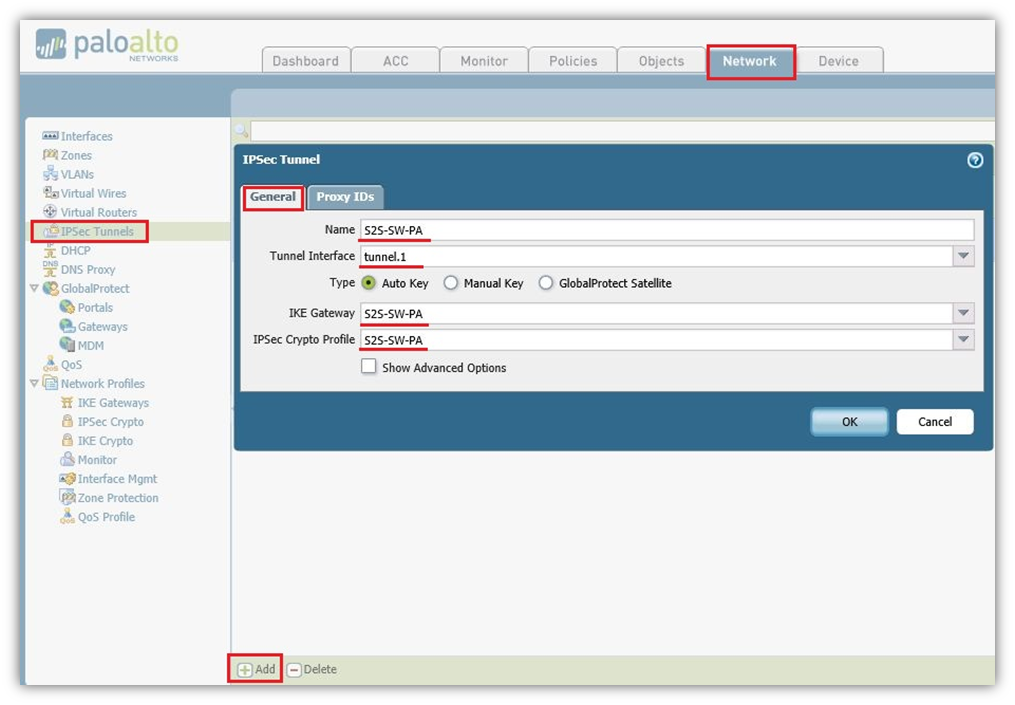Viewport: 1015px width, 705px height.
Task: Expand the IKE Gateway dropdown list
Action: coord(963,313)
